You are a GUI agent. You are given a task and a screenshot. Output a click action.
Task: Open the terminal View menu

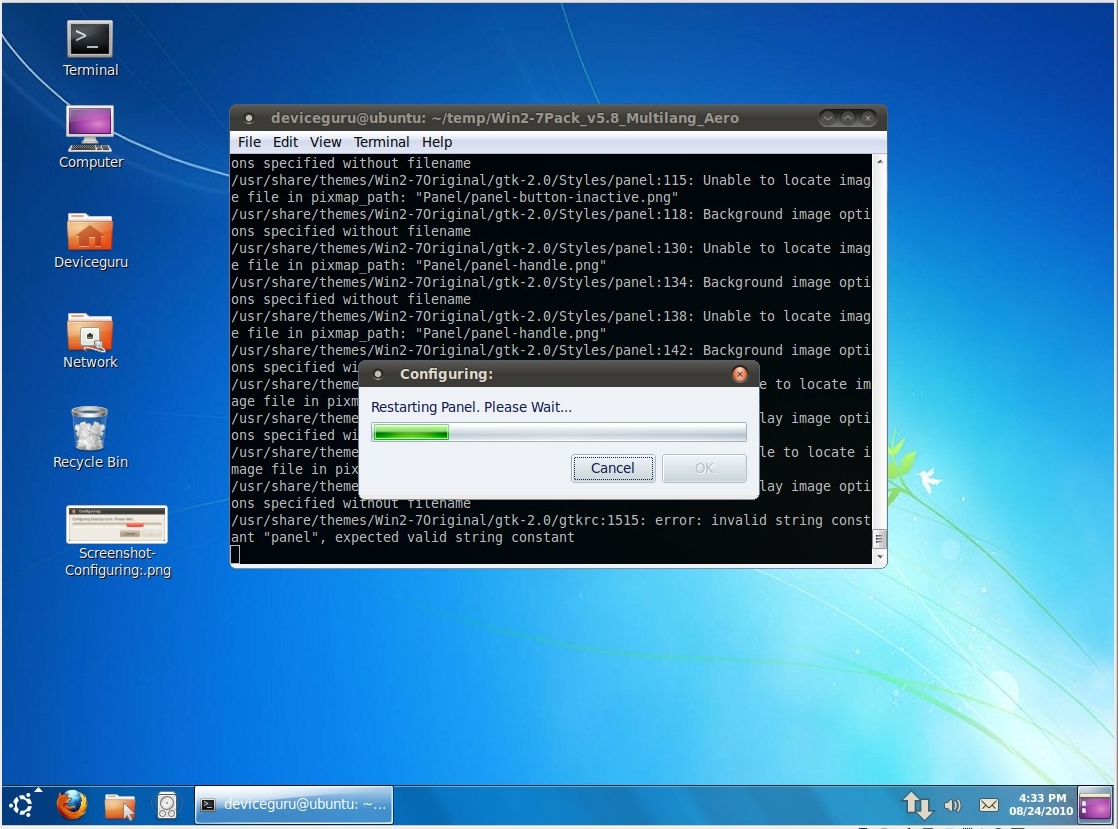[325, 142]
